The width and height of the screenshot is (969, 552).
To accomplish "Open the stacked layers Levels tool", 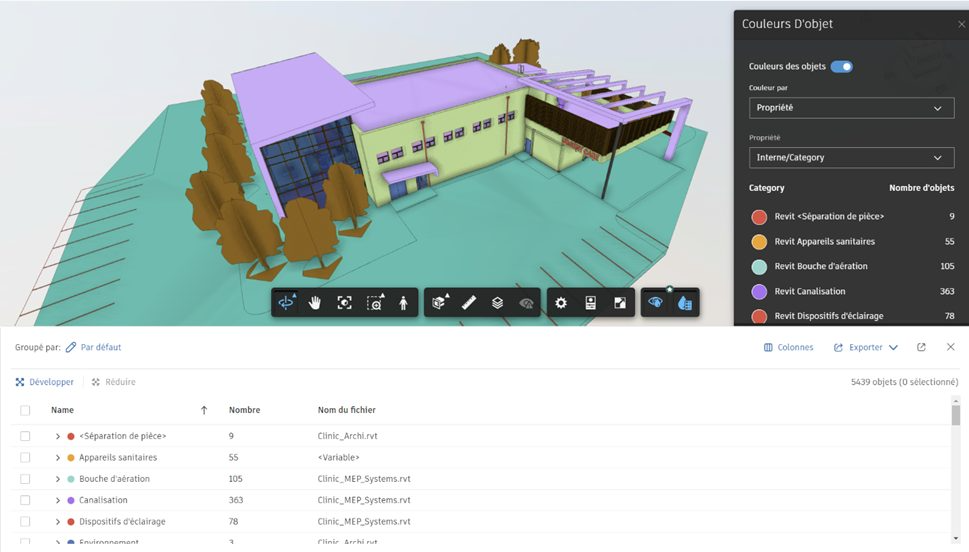I will (497, 303).
